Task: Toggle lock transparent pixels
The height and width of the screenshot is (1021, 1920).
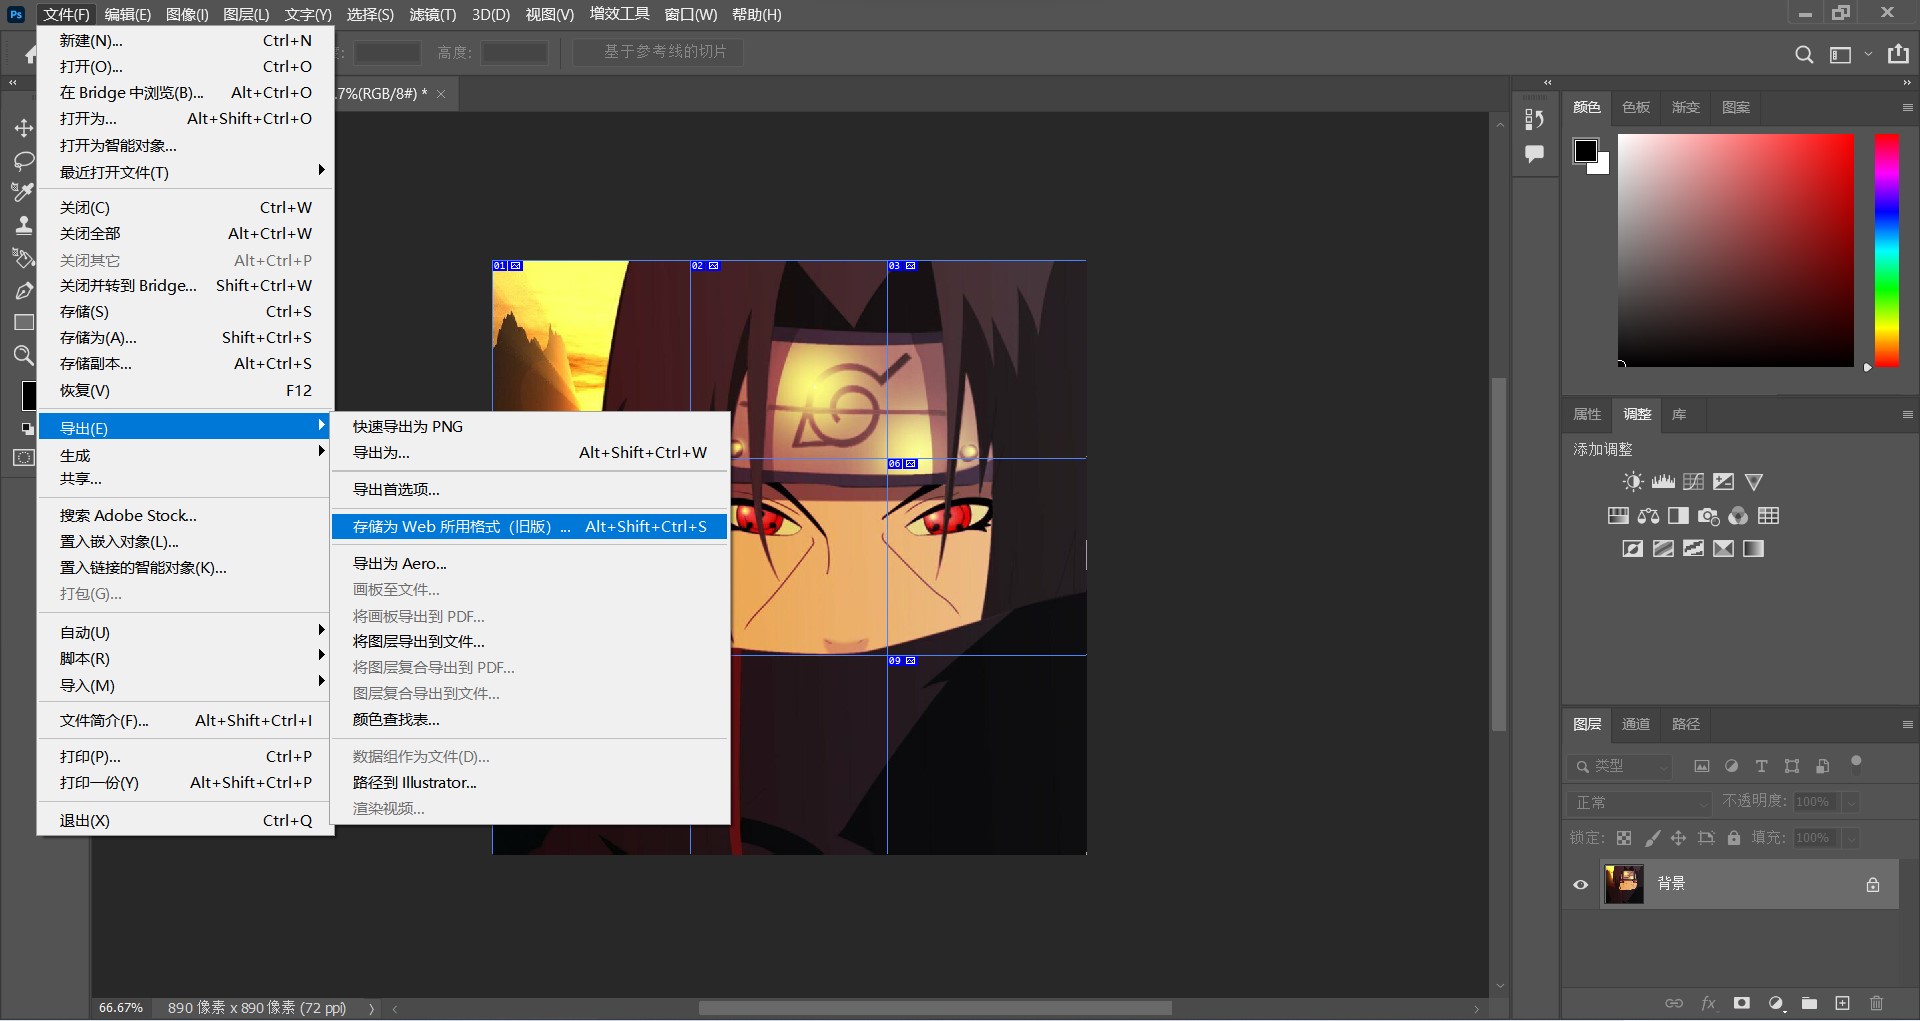Action: [x=1624, y=838]
